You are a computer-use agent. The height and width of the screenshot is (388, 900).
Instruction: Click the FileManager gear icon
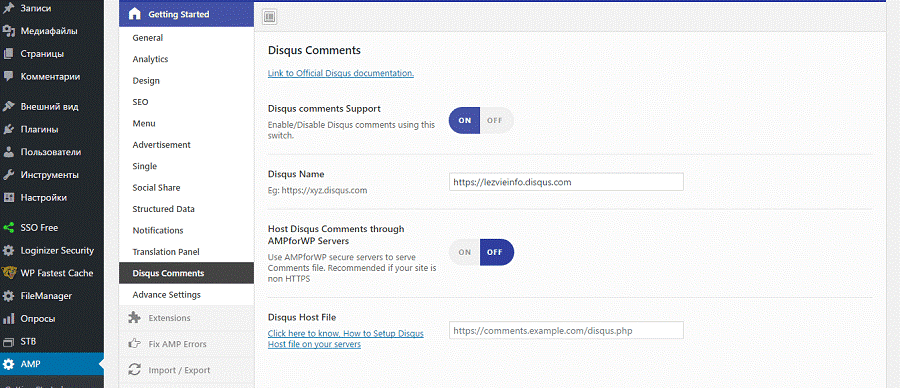point(9,296)
